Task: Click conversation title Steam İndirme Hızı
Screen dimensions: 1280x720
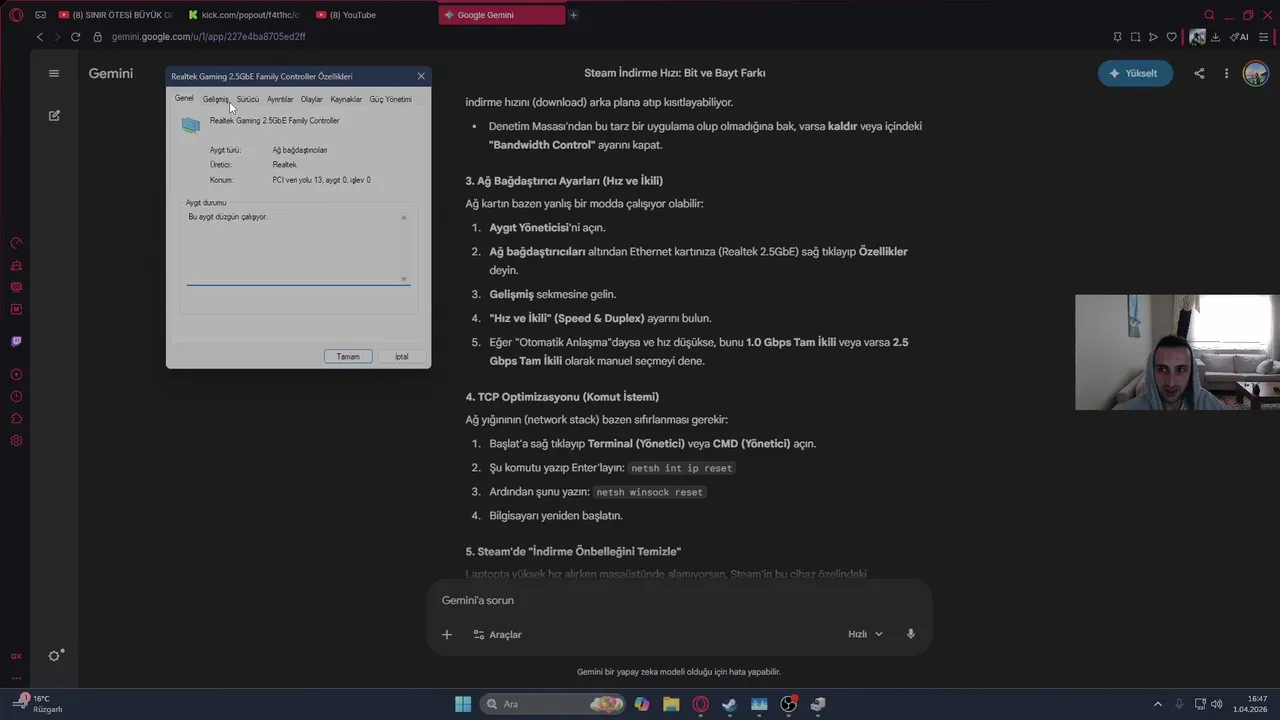Action: (675, 73)
